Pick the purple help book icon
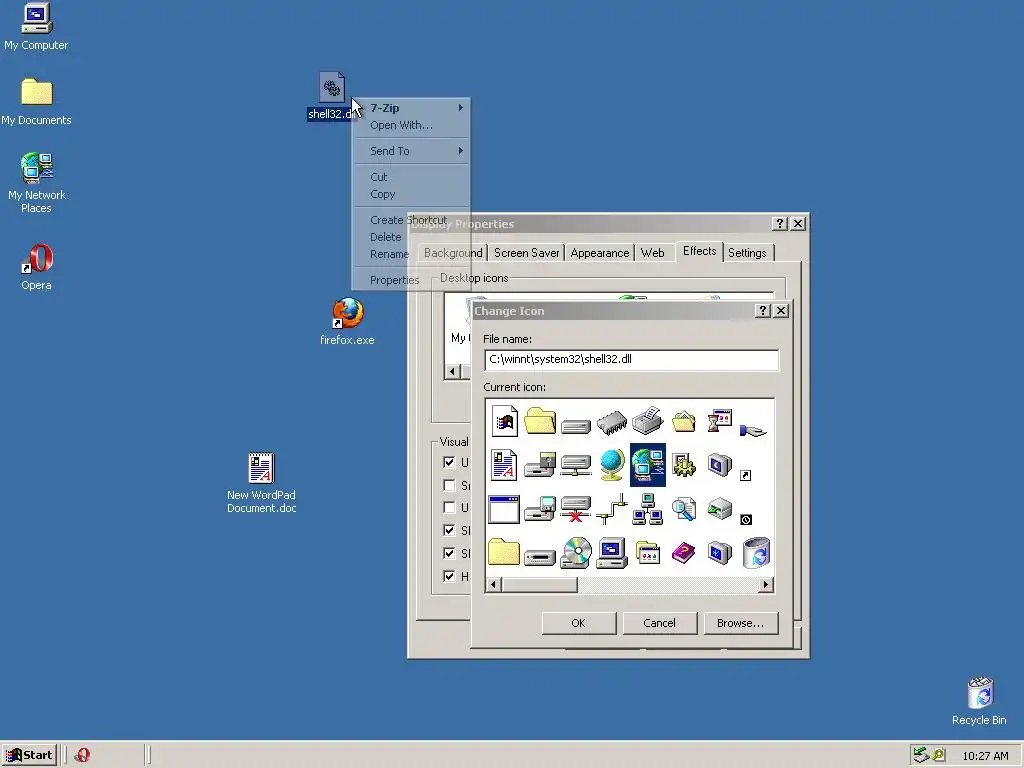The image size is (1024, 768). [684, 553]
